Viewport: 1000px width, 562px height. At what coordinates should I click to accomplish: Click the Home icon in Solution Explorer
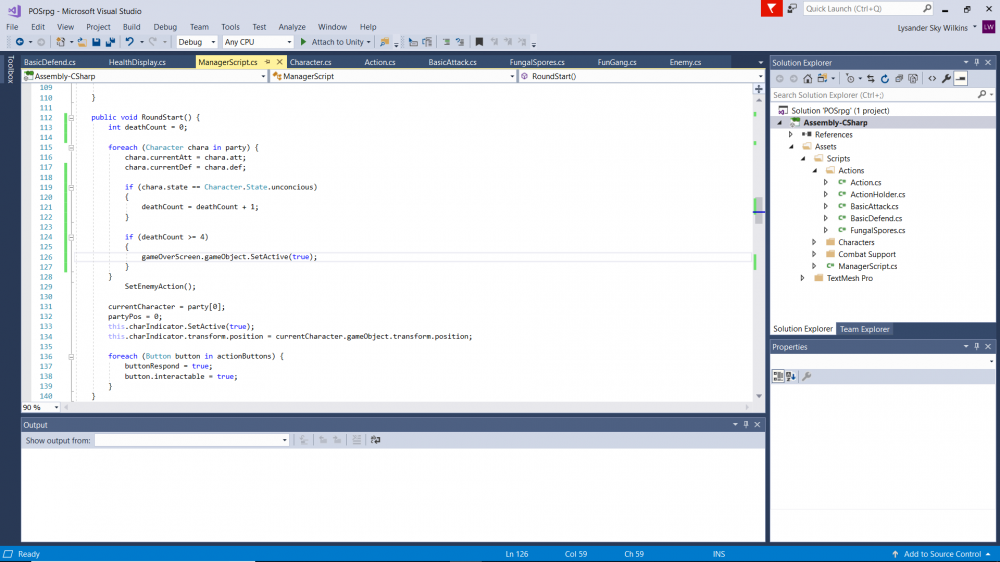[x=806, y=78]
